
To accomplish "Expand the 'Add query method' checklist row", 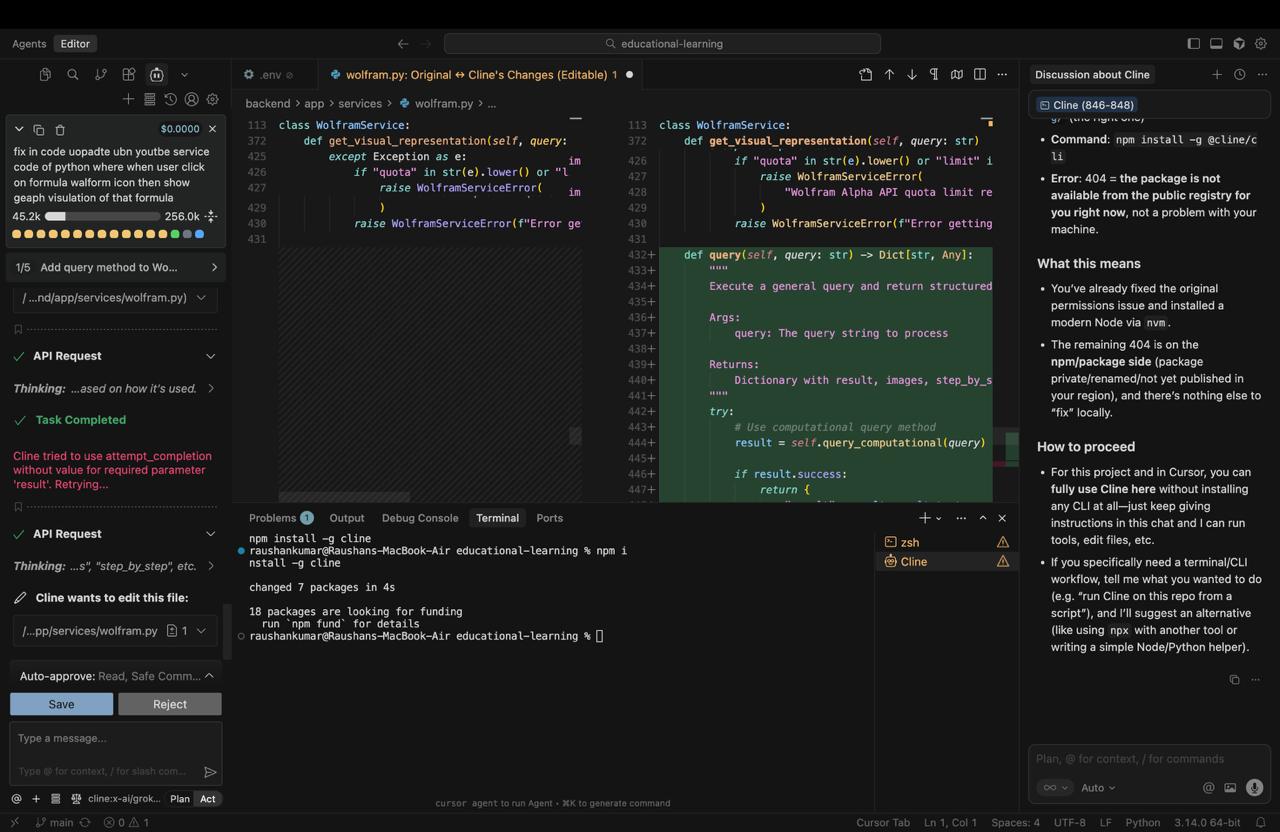I will [x=214, y=268].
